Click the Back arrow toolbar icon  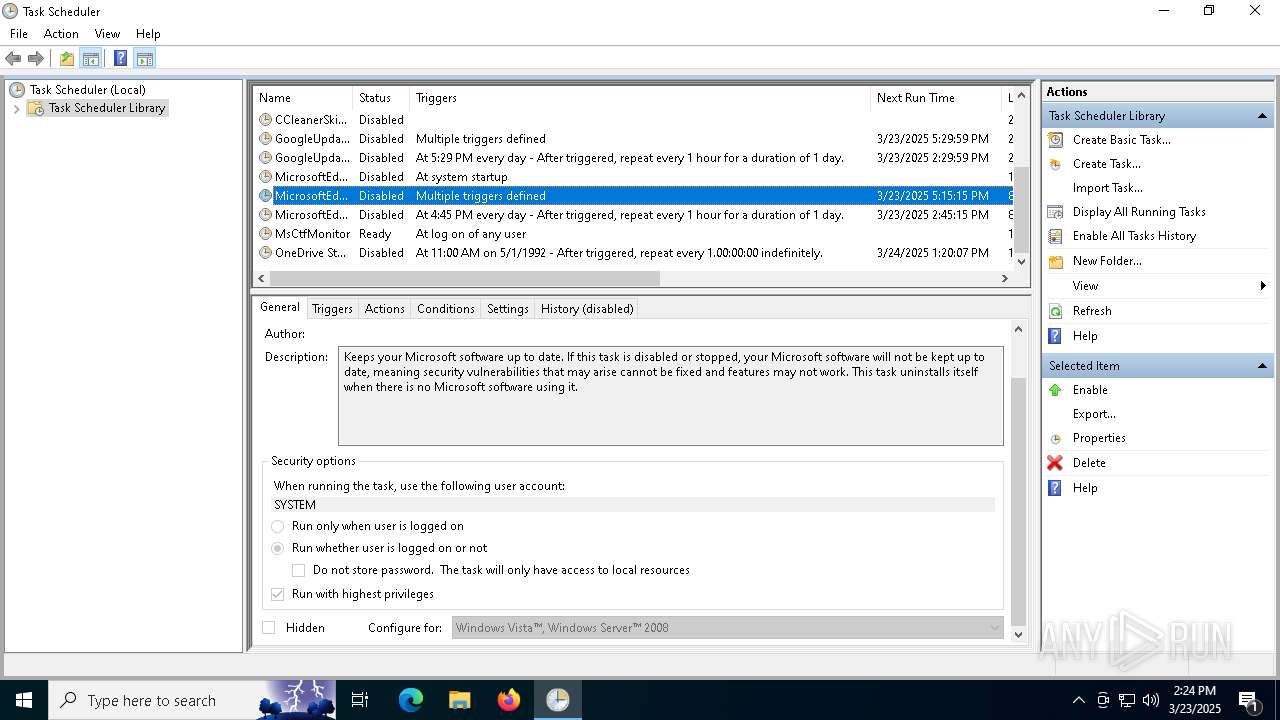click(x=13, y=59)
